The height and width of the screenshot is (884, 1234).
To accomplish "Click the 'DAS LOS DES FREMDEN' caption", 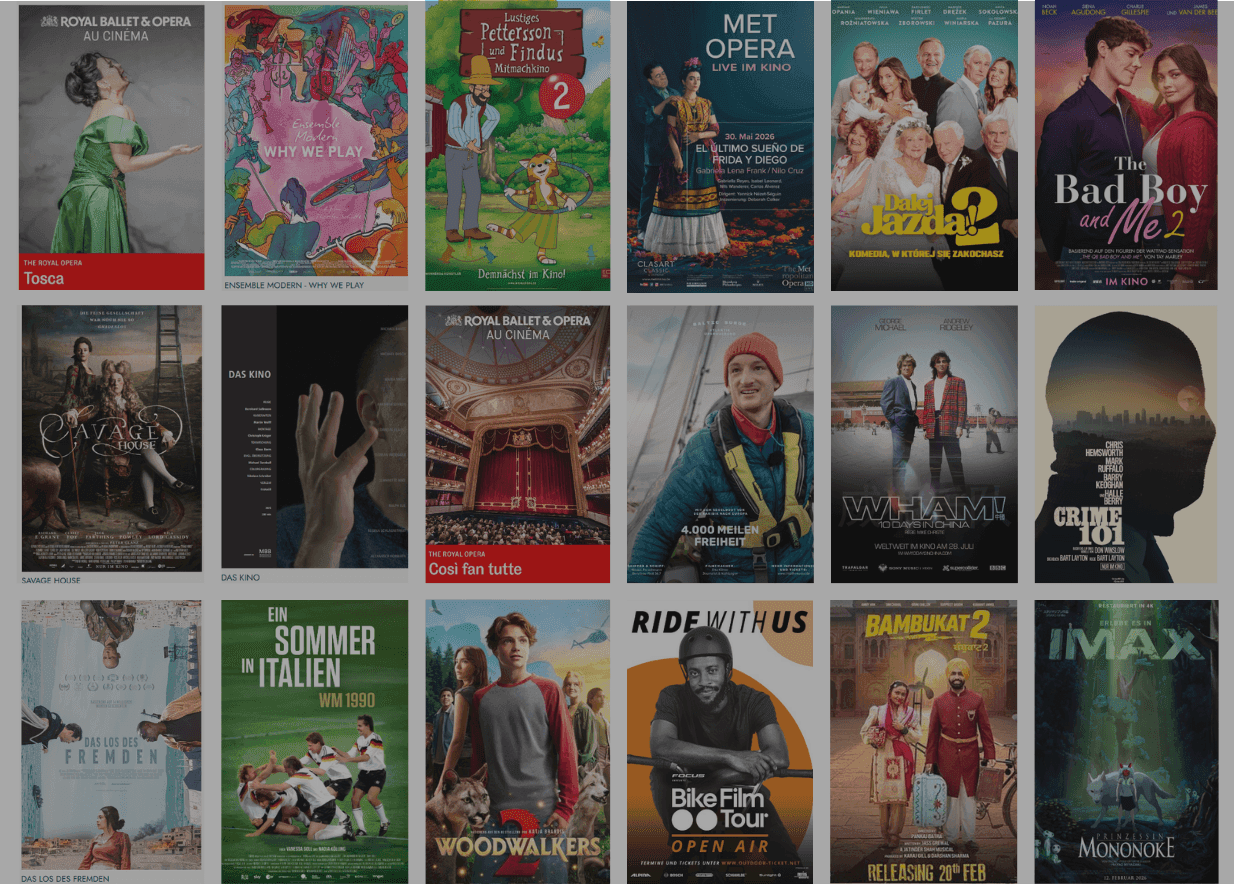I will click(x=65, y=878).
